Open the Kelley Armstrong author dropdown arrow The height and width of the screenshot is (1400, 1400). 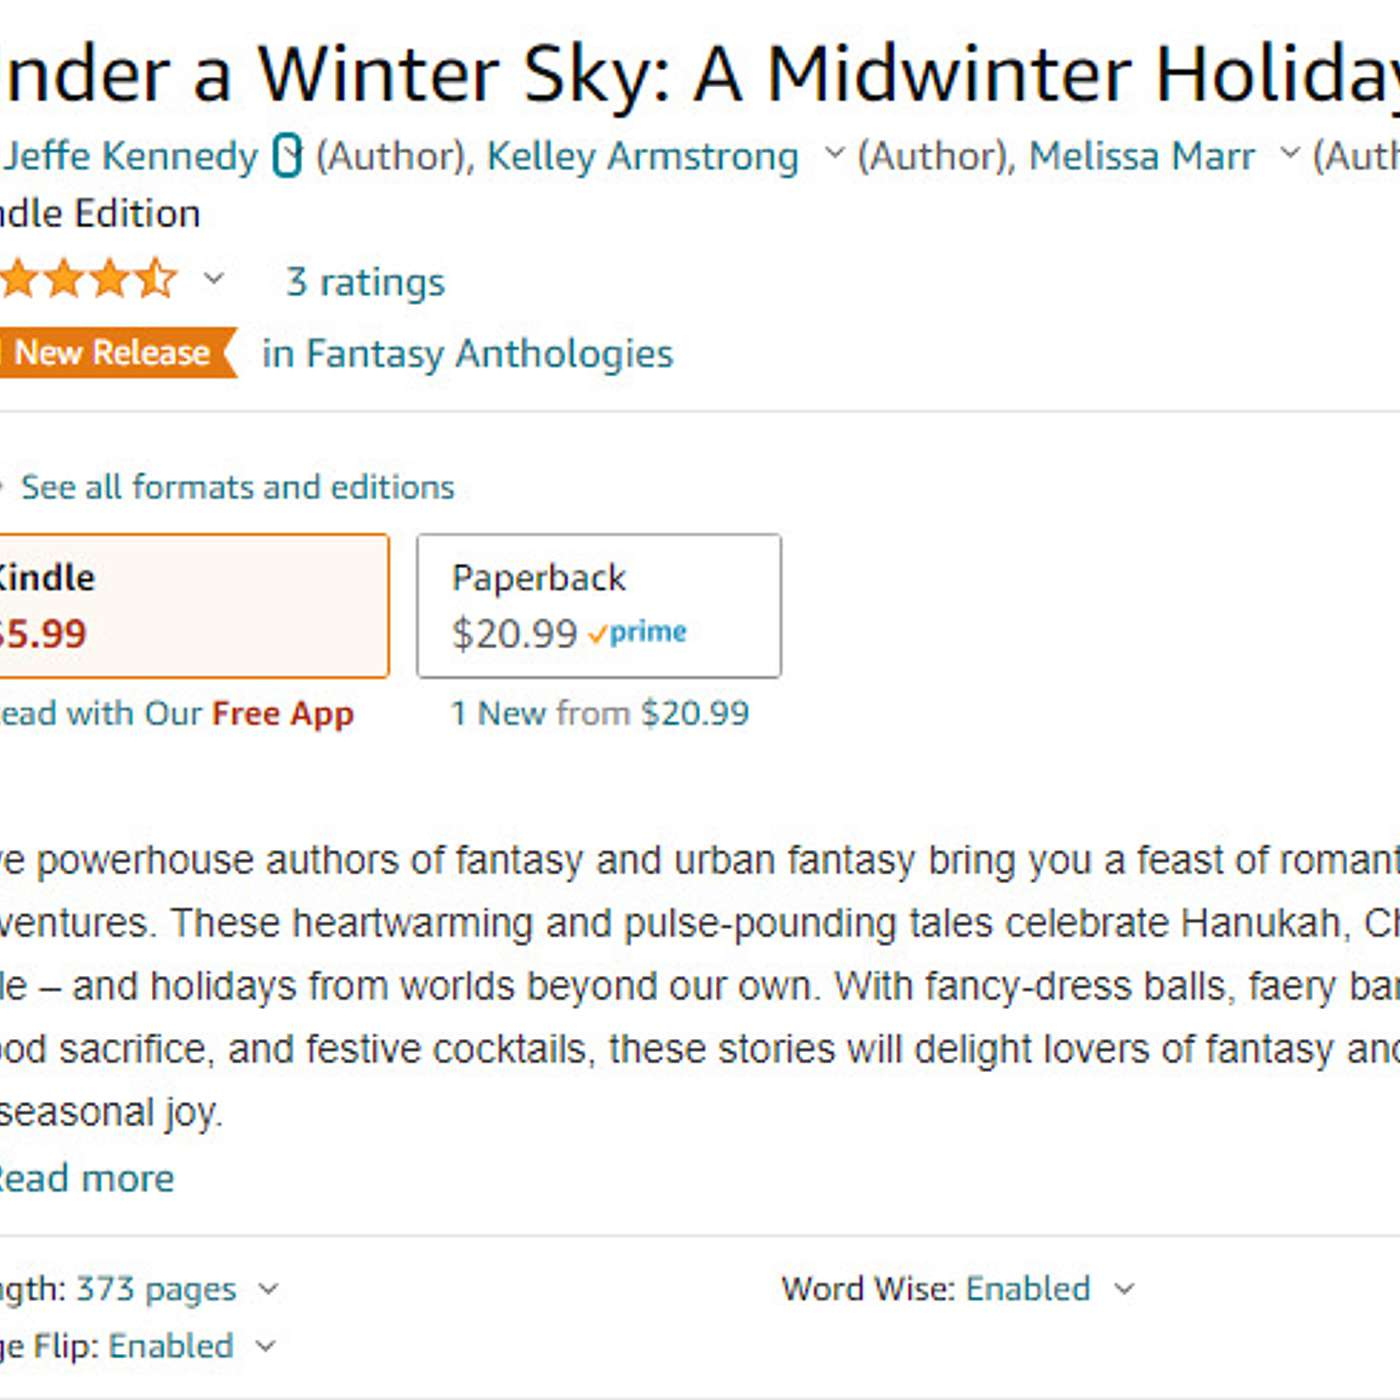point(834,154)
